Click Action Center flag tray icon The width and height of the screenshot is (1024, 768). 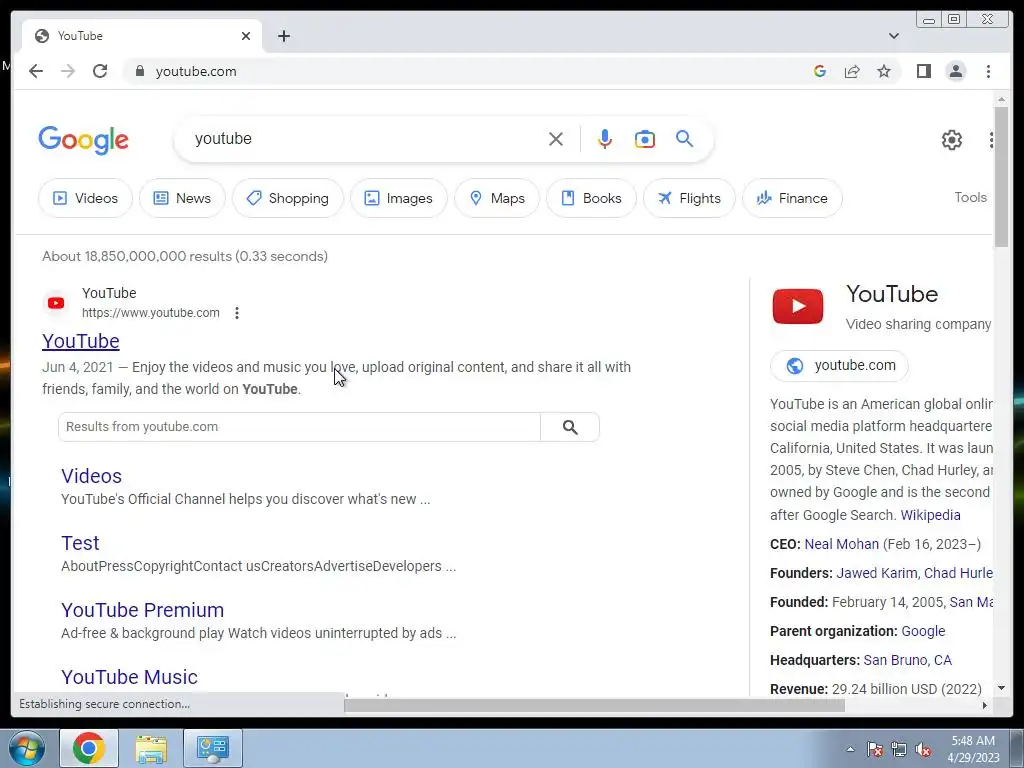pos(874,749)
